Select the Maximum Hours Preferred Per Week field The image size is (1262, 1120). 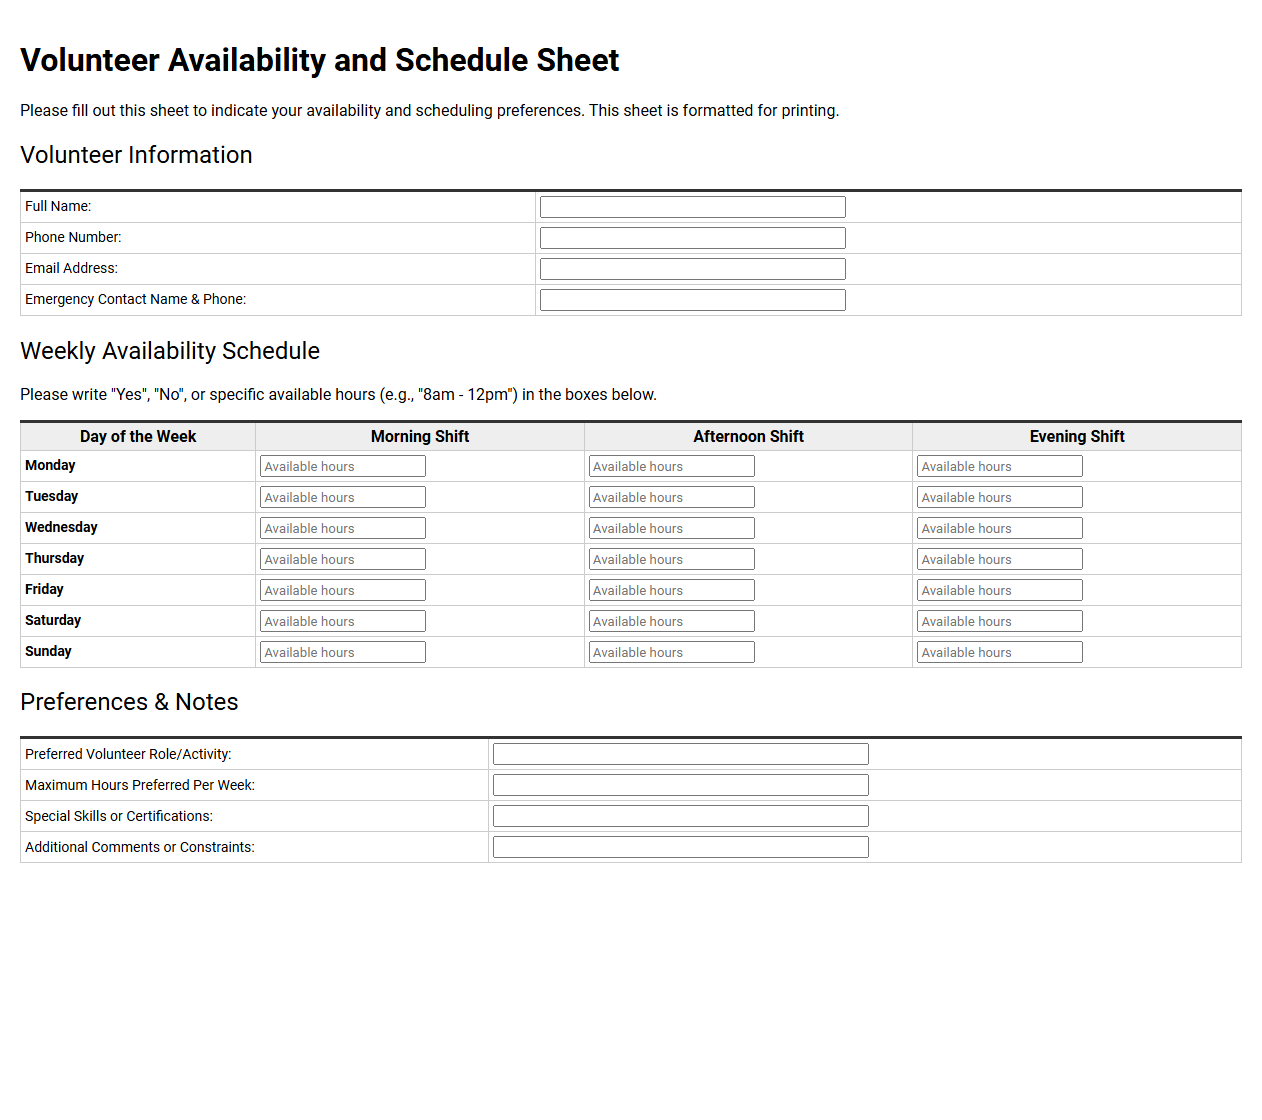680,785
